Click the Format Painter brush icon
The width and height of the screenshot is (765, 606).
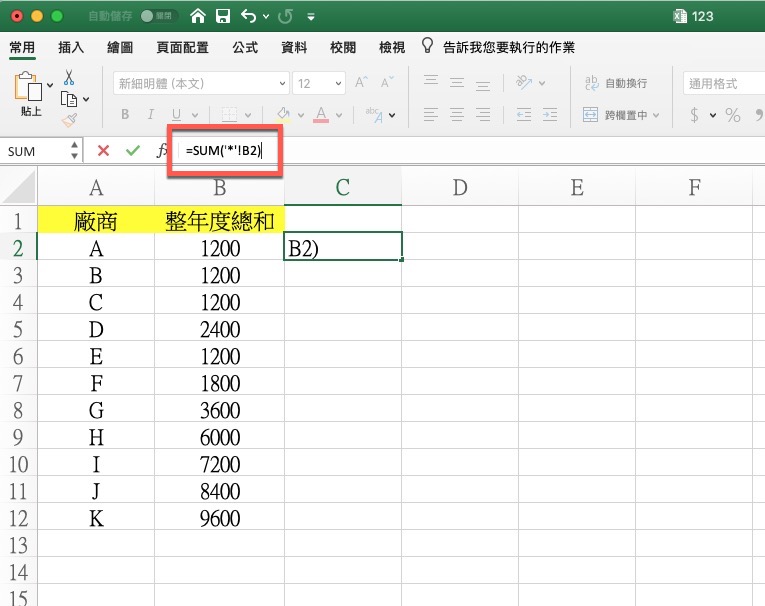point(69,120)
